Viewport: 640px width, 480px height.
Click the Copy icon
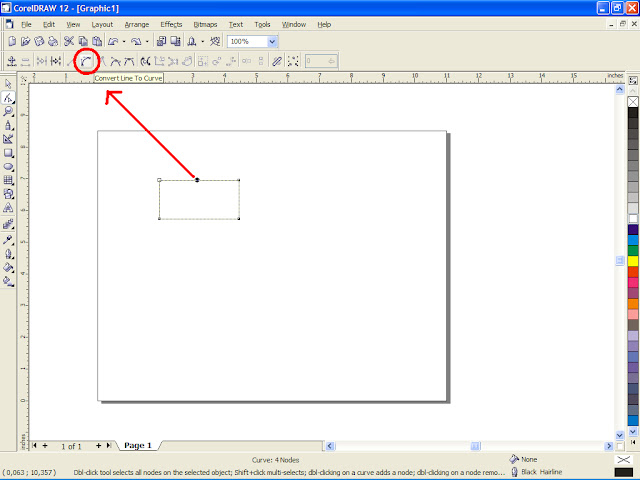83,41
